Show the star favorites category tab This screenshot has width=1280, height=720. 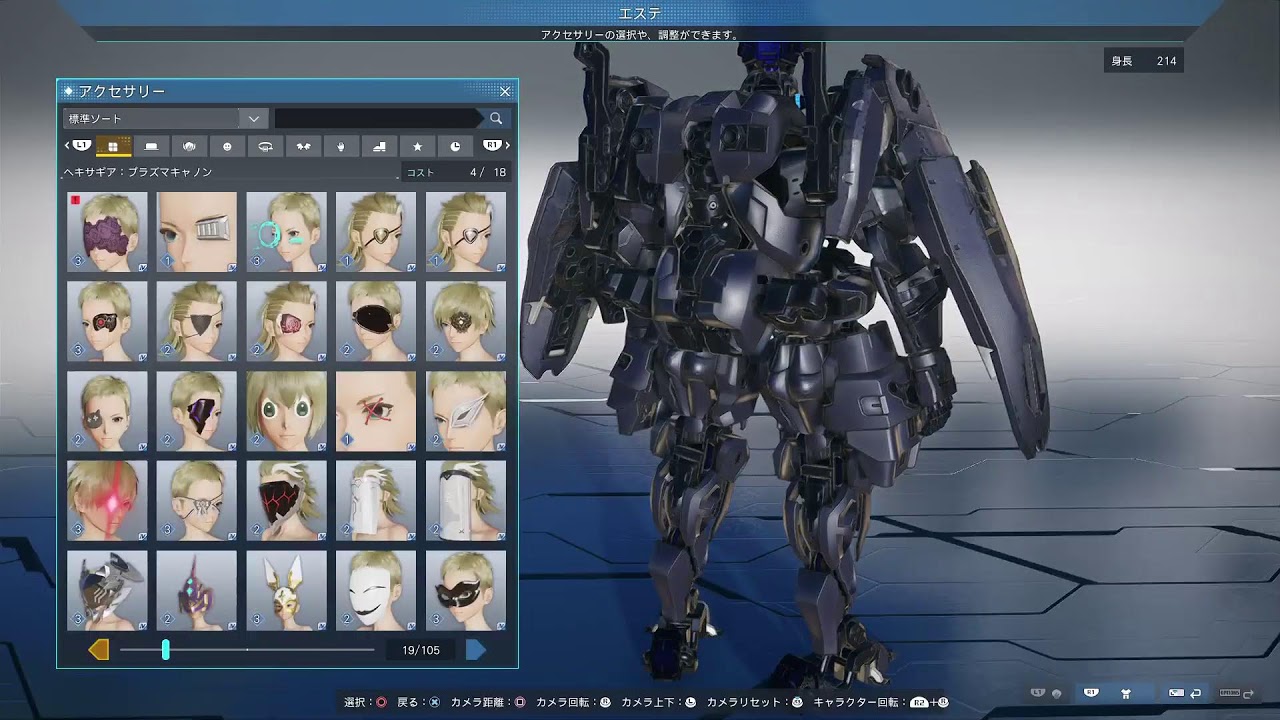click(x=417, y=146)
